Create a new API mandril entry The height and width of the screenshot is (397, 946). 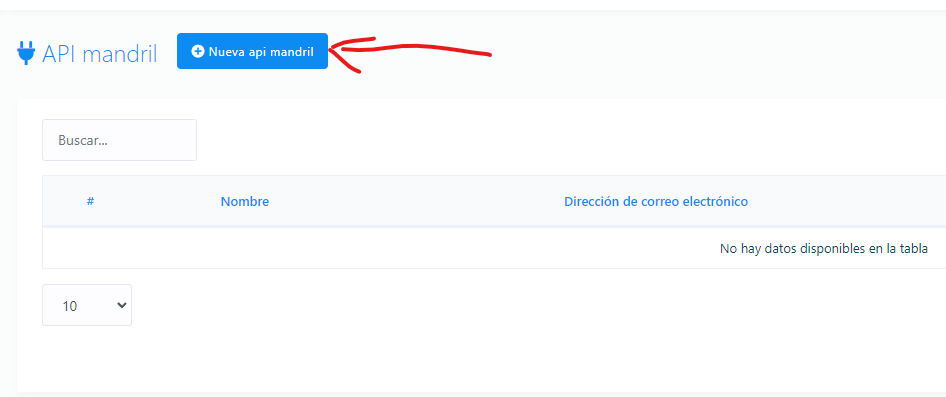[252, 51]
